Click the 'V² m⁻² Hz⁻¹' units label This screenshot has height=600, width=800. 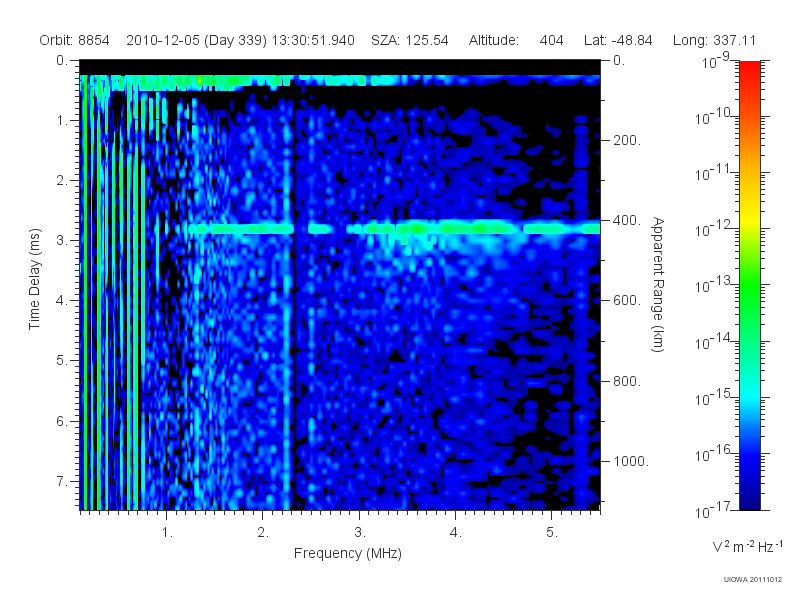(x=748, y=546)
